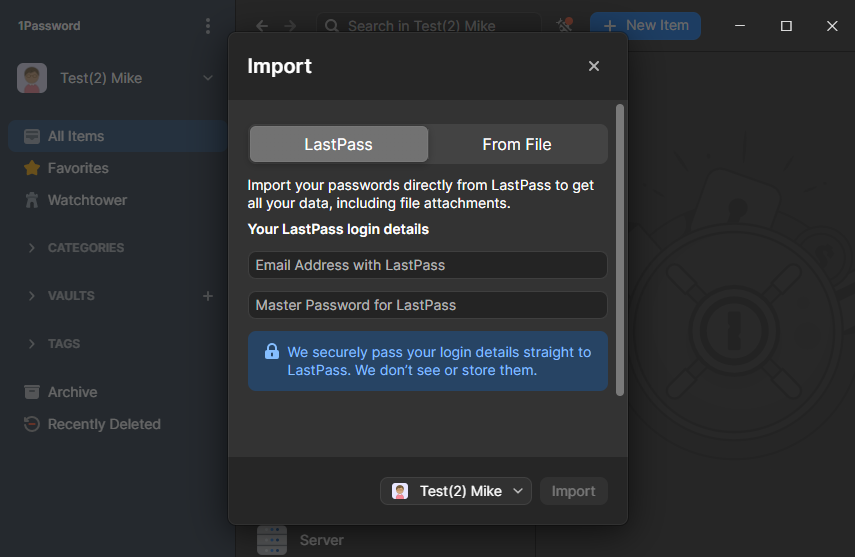Switch to the LastPass tab
The image size is (855, 557).
338,144
